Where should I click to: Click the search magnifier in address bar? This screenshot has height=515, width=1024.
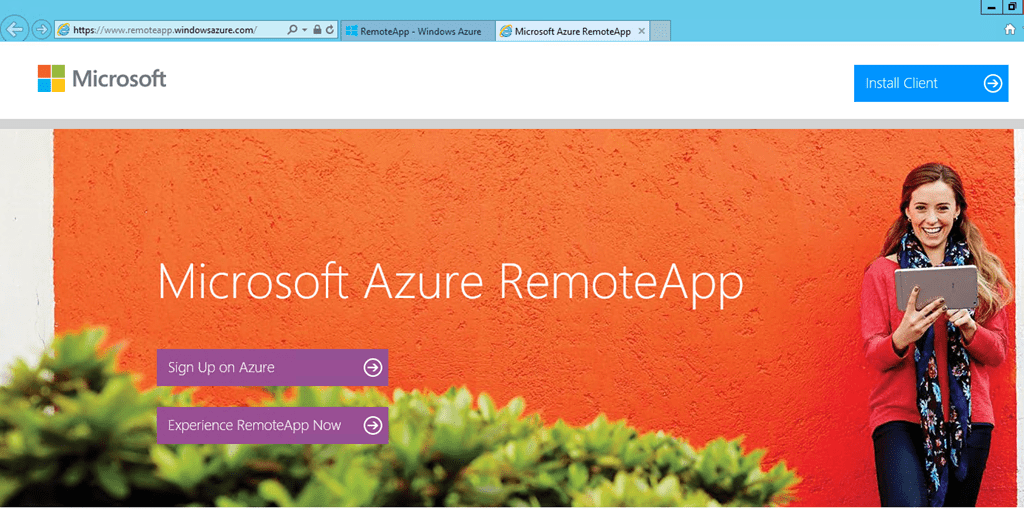(292, 29)
